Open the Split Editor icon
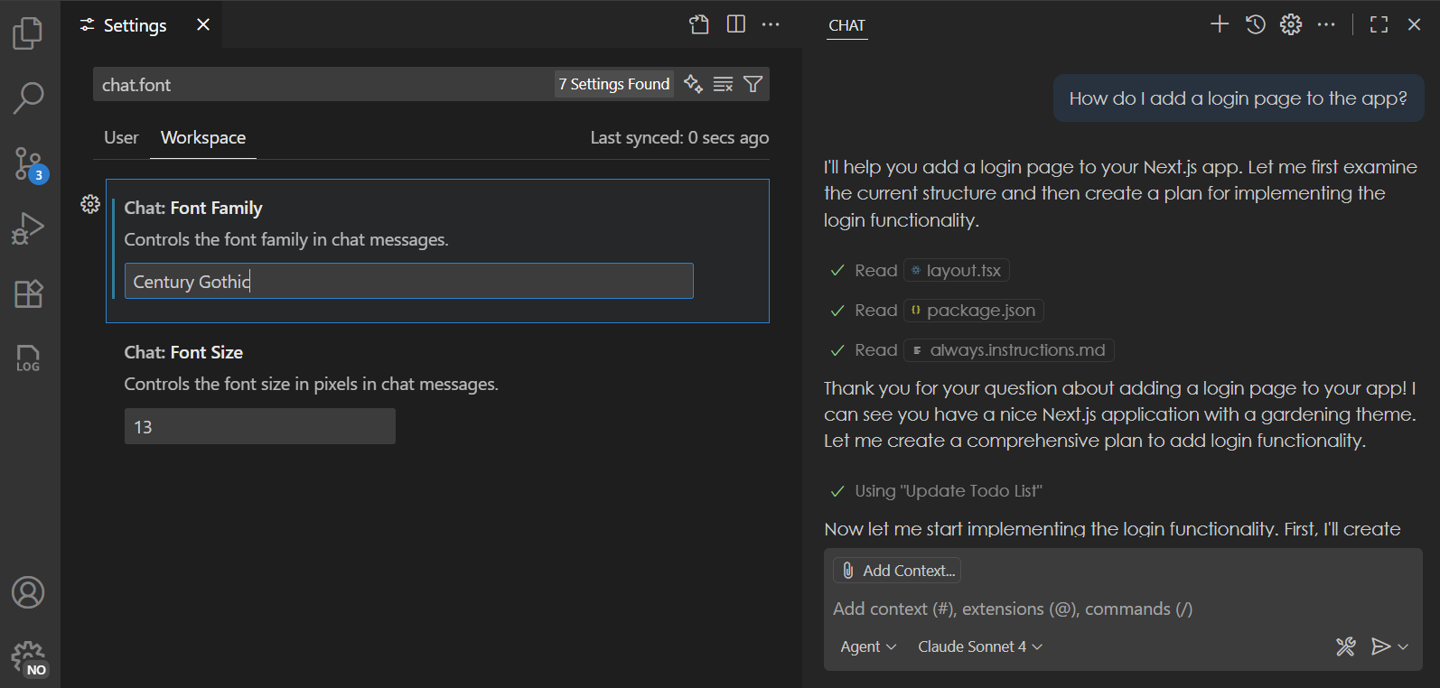 coord(735,23)
